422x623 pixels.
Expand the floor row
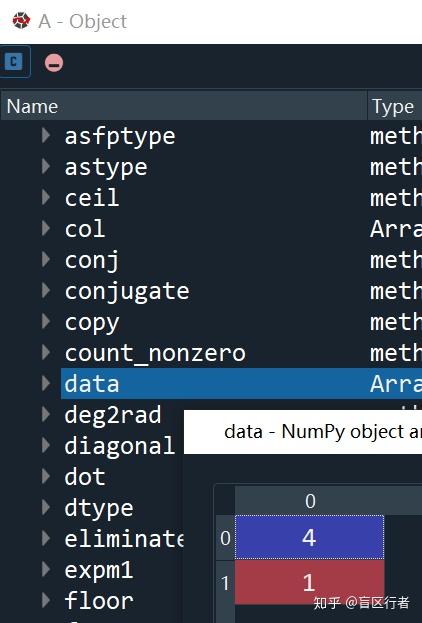click(x=46, y=600)
